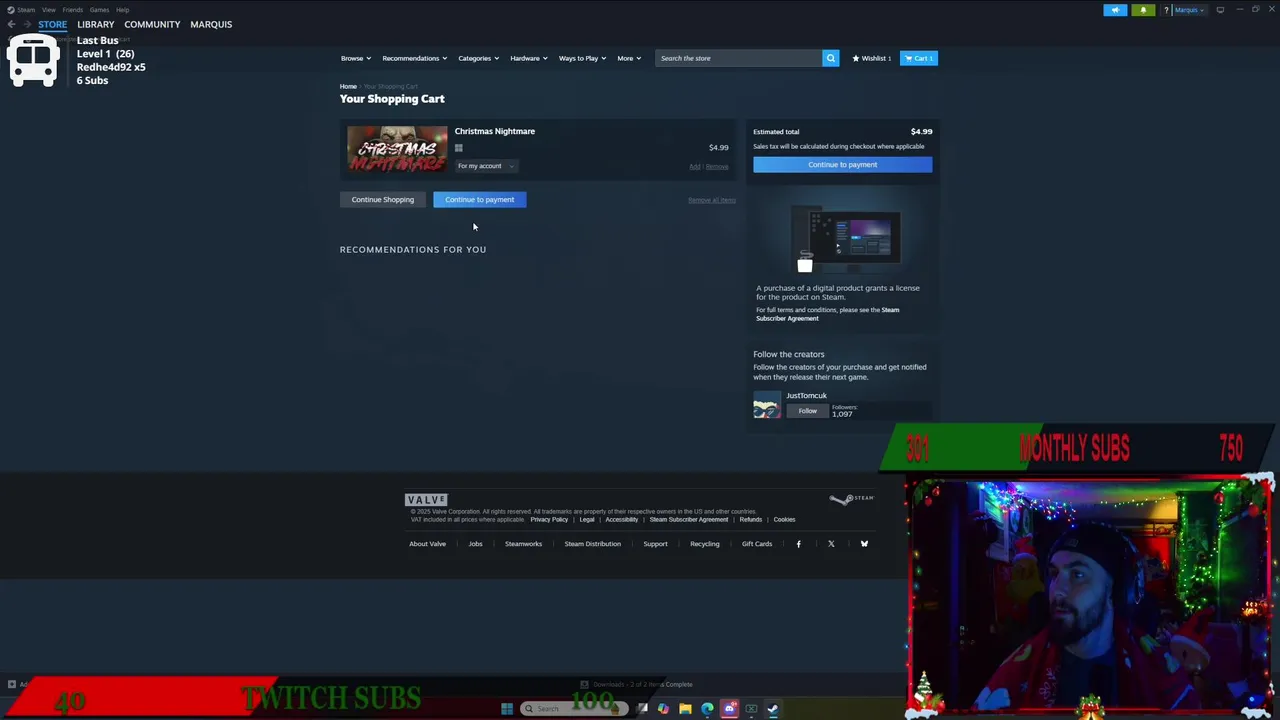Open the Xbox Game Bar taskbar icon
1280x720 pixels.
(x=751, y=709)
